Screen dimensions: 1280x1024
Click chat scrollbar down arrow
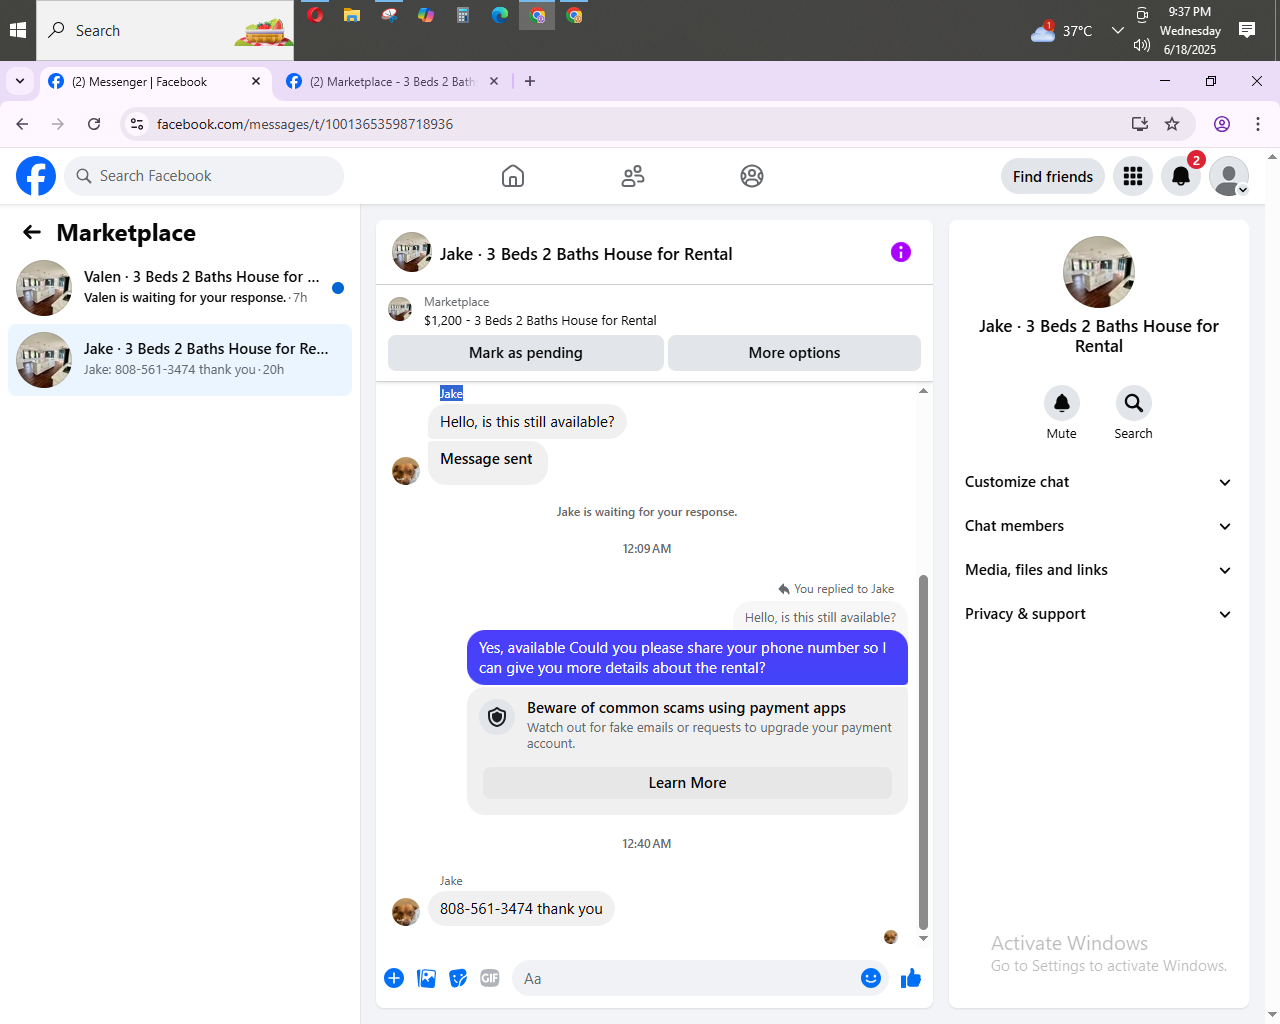923,938
